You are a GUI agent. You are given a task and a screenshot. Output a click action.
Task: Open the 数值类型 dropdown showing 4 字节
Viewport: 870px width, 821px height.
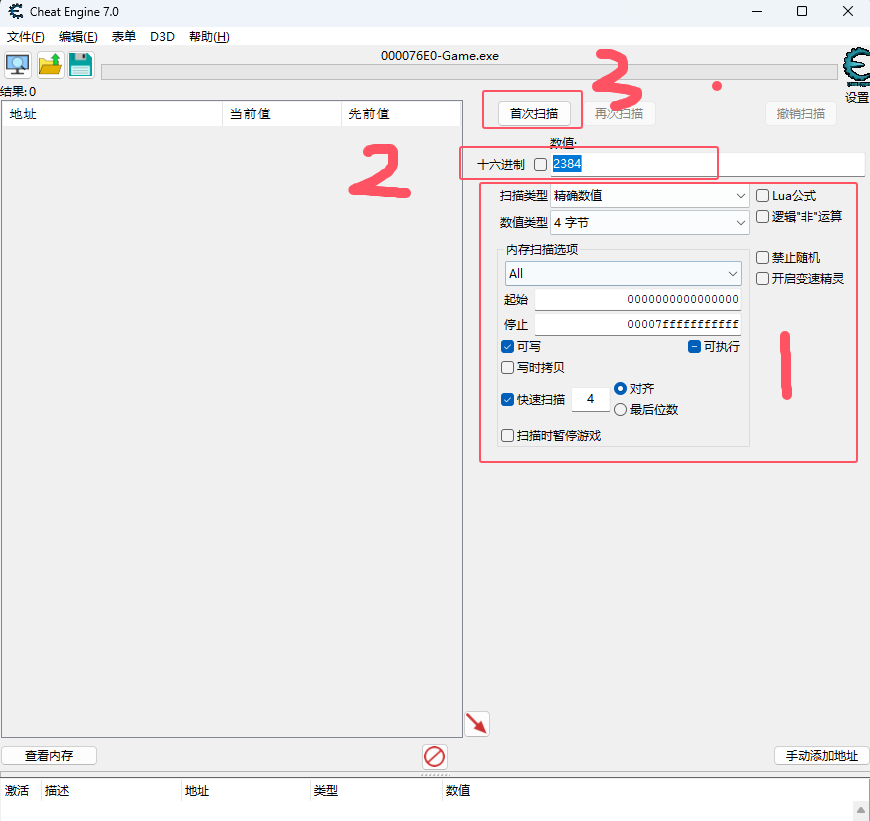pos(649,222)
